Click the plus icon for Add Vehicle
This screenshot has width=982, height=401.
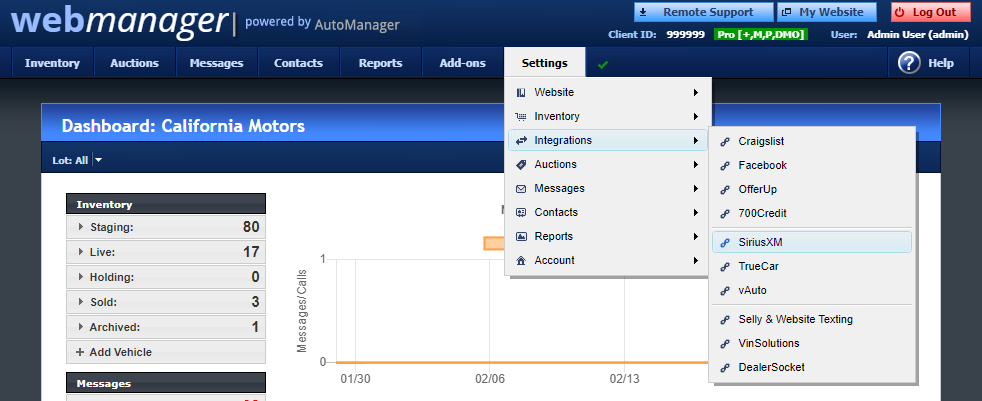coord(80,352)
